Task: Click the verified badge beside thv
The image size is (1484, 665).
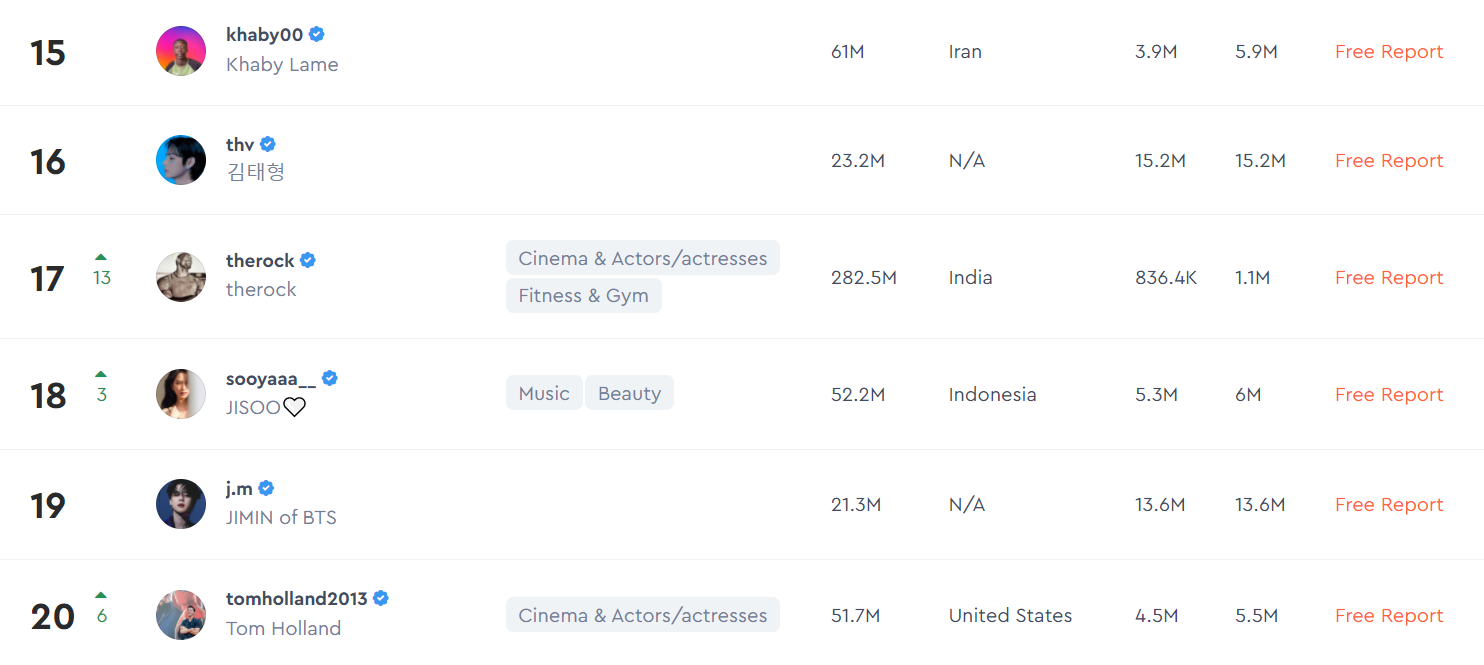Action: (x=268, y=144)
